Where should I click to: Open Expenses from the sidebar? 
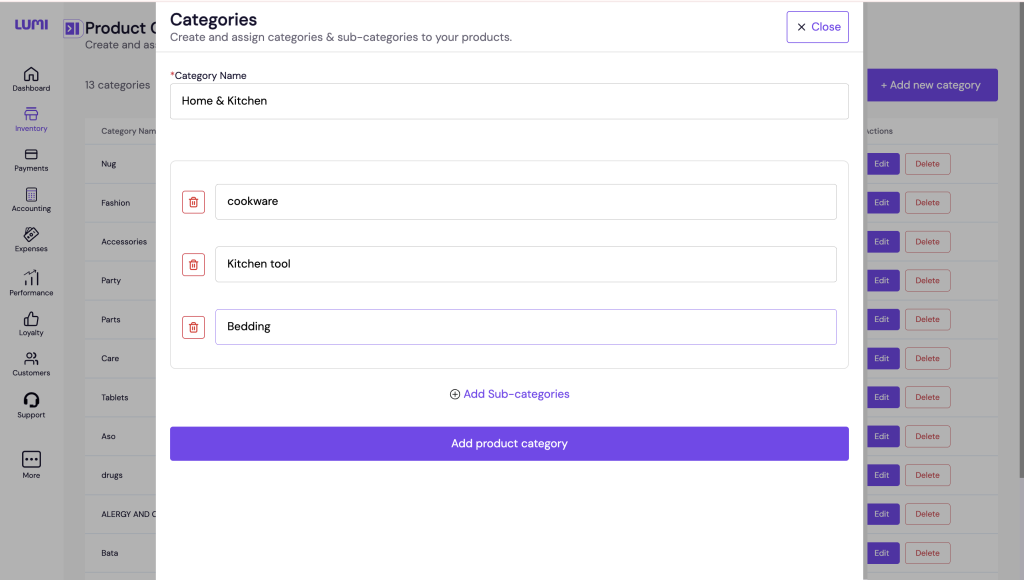(x=31, y=236)
